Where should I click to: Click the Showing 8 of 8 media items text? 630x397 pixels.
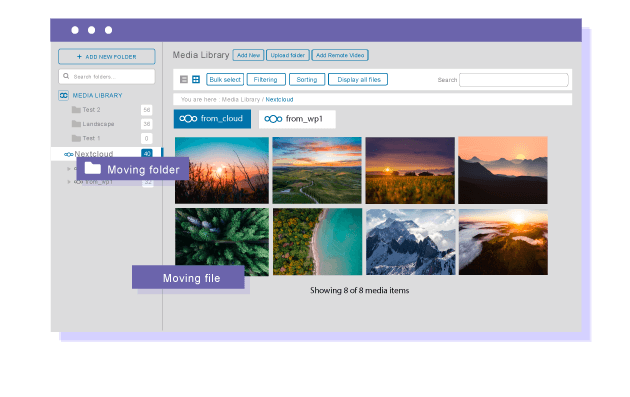(360, 291)
